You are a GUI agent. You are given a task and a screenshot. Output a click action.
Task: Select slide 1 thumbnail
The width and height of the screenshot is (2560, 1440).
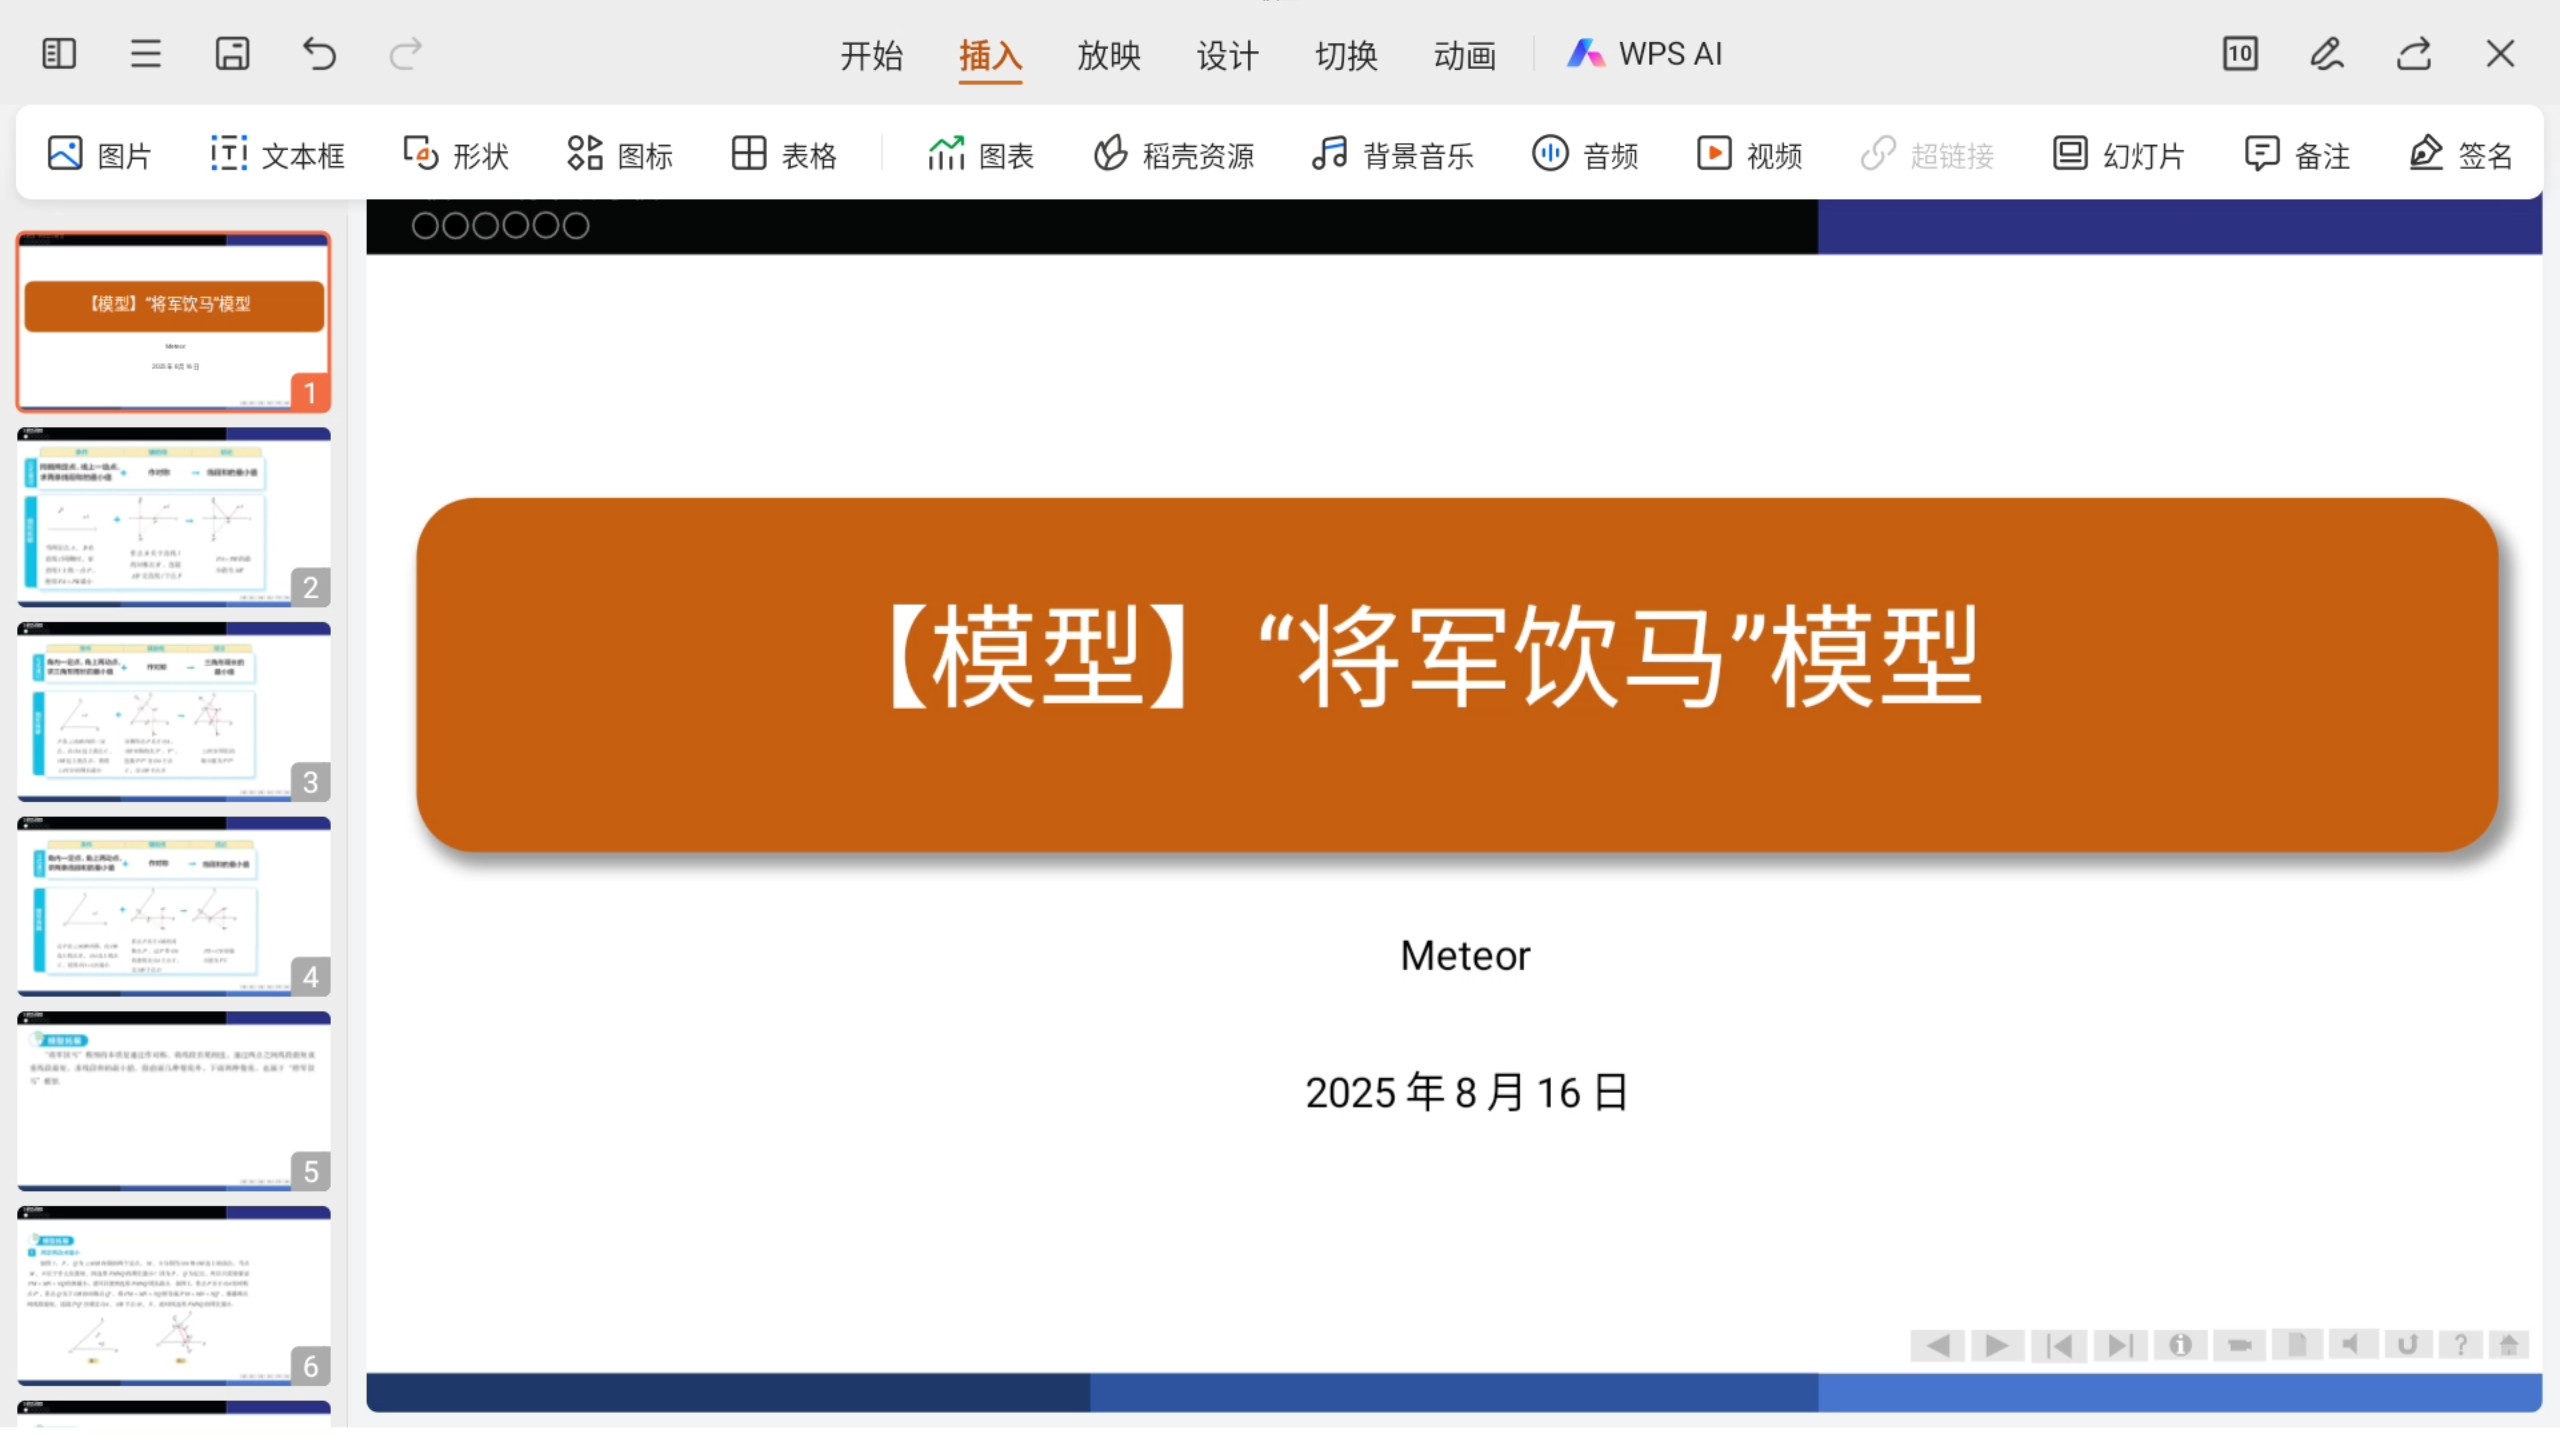[174, 322]
